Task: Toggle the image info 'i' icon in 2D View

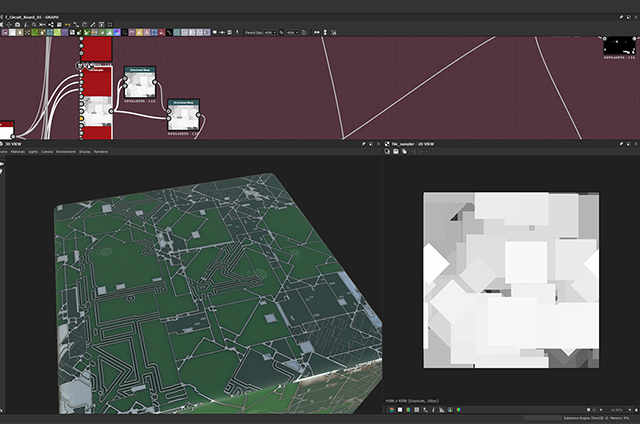Action: point(433,410)
